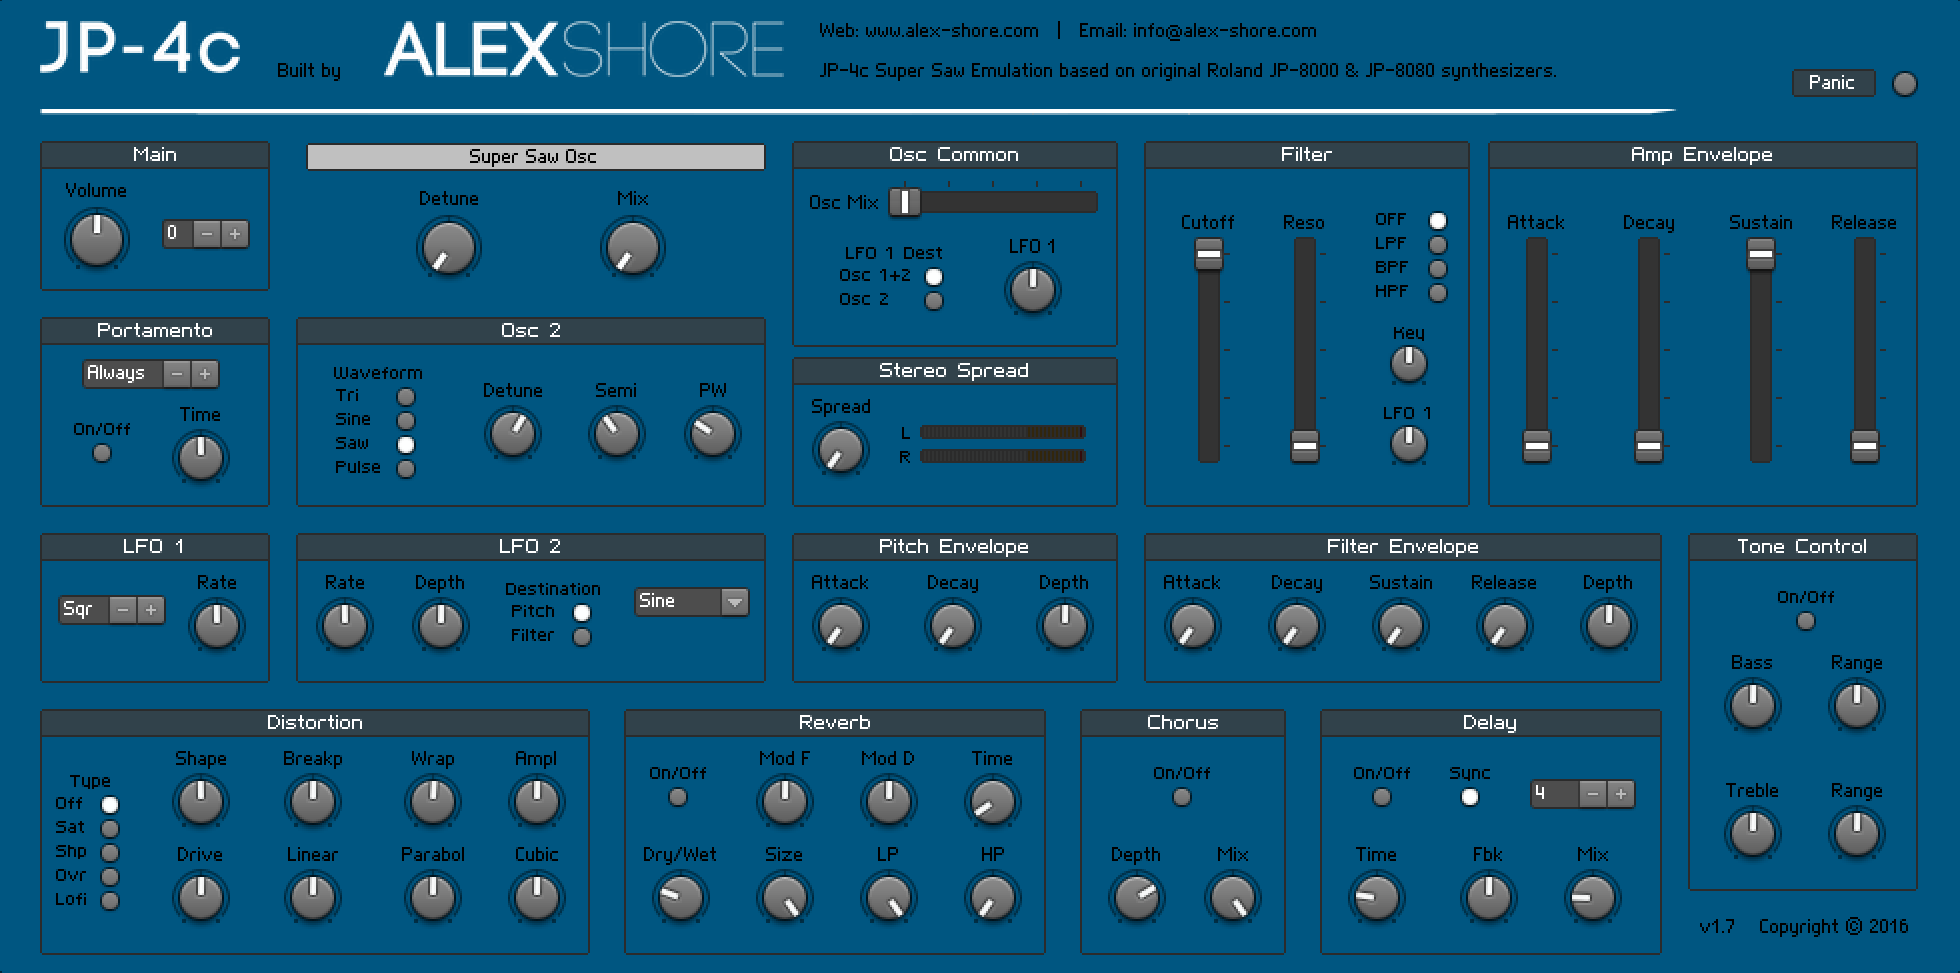Select Pulse waveform for Osc 2

pyautogui.click(x=406, y=469)
